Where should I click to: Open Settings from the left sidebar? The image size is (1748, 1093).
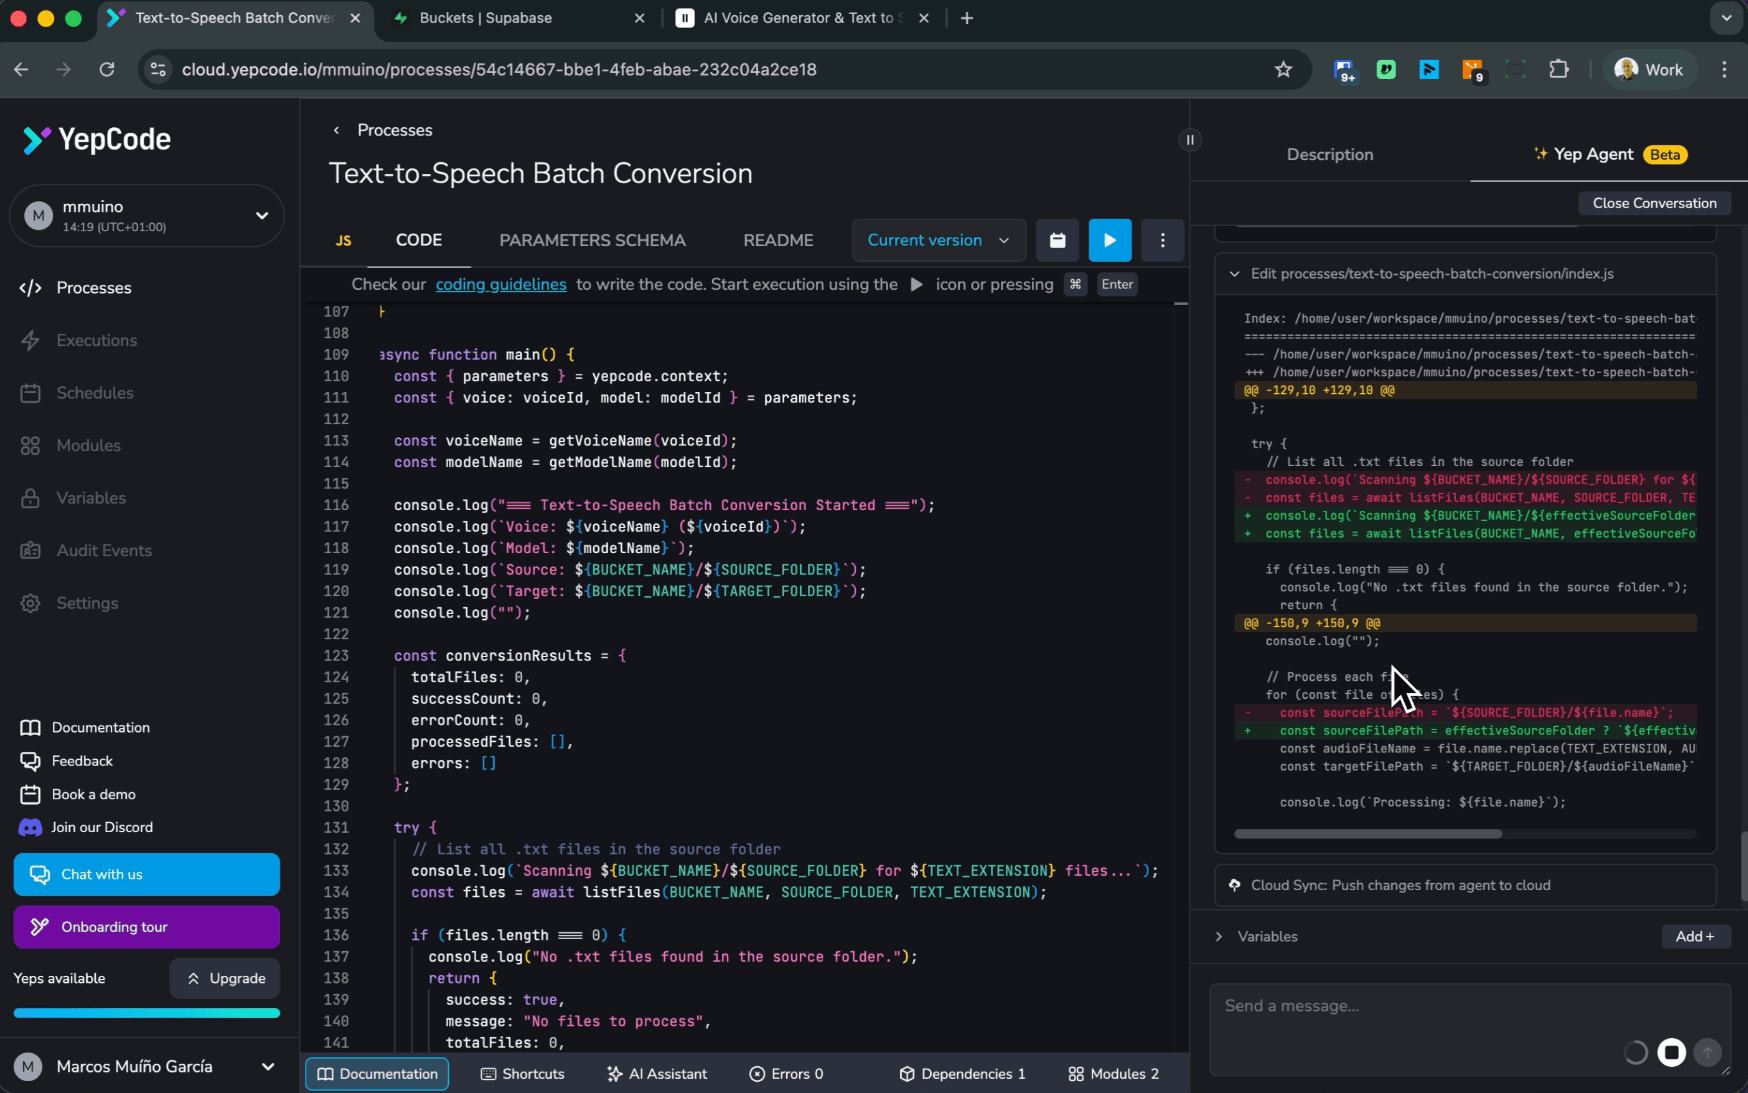(88, 603)
